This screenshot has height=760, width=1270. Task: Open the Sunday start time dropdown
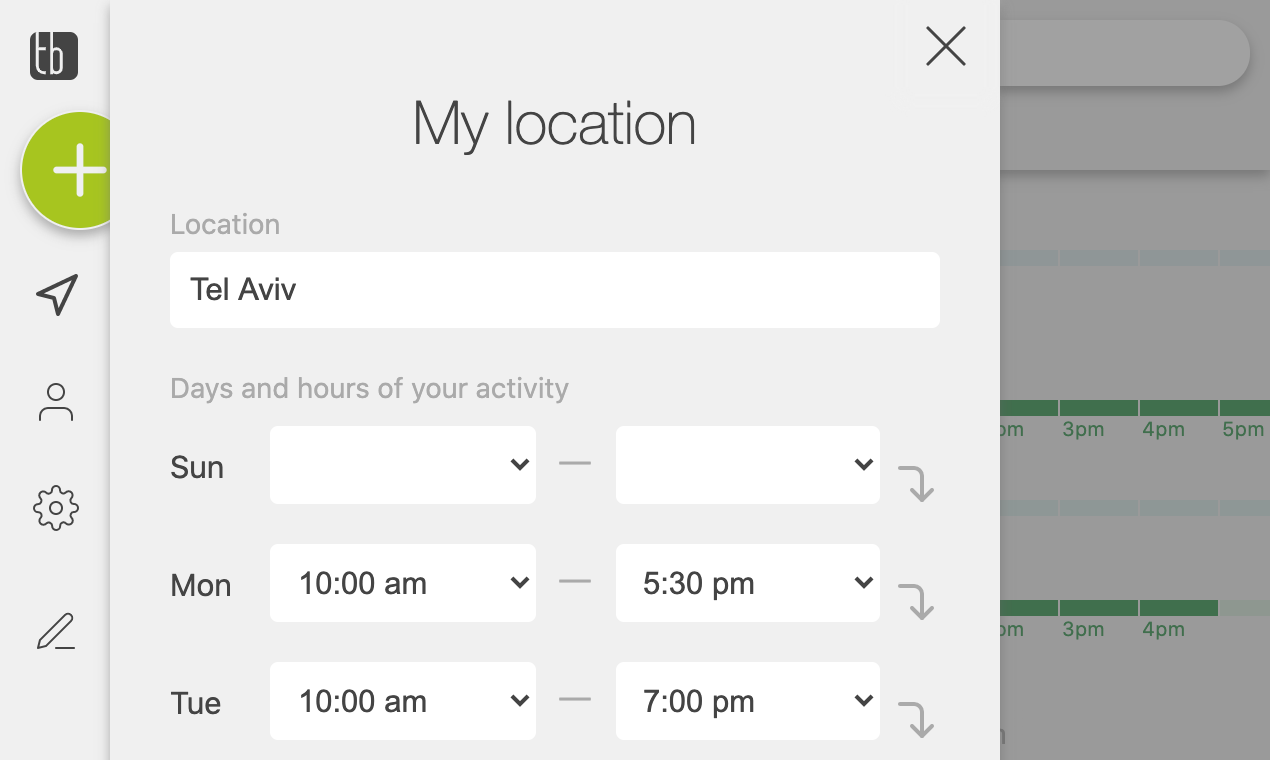coord(402,464)
